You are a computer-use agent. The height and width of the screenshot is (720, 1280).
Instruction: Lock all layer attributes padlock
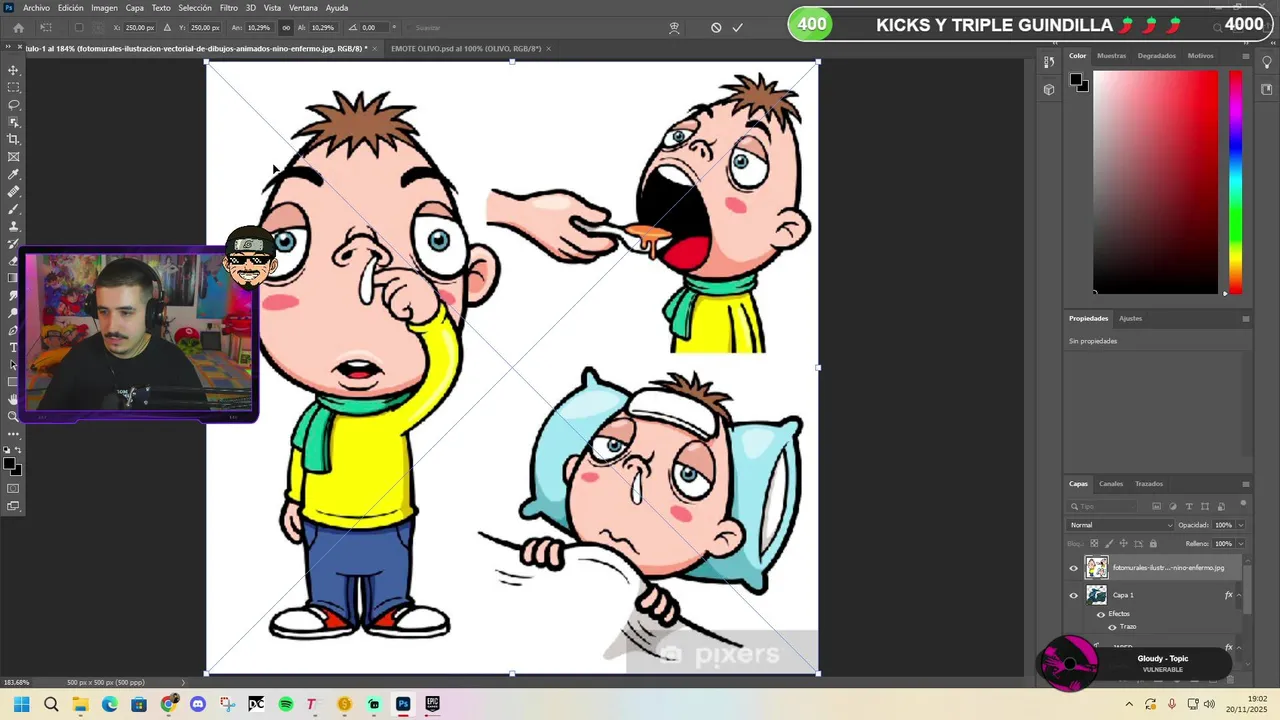1153,544
